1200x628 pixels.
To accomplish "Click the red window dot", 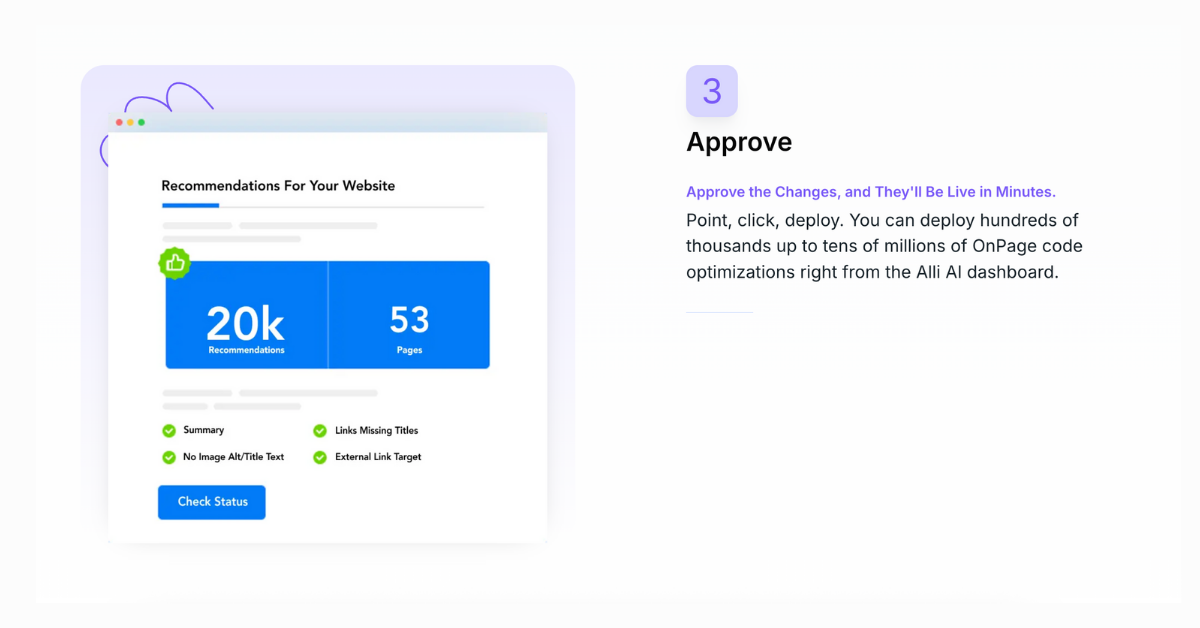I will [119, 122].
